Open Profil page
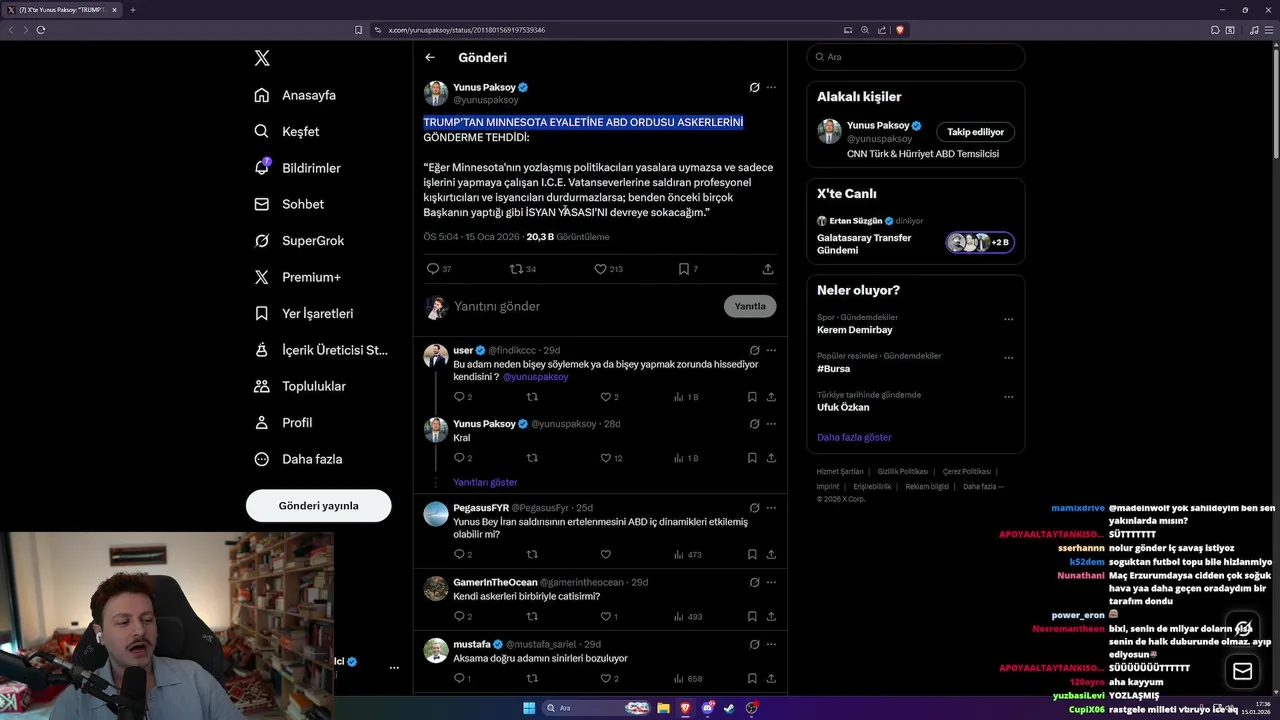Screen dimensions: 1280x720 (283, 422)
